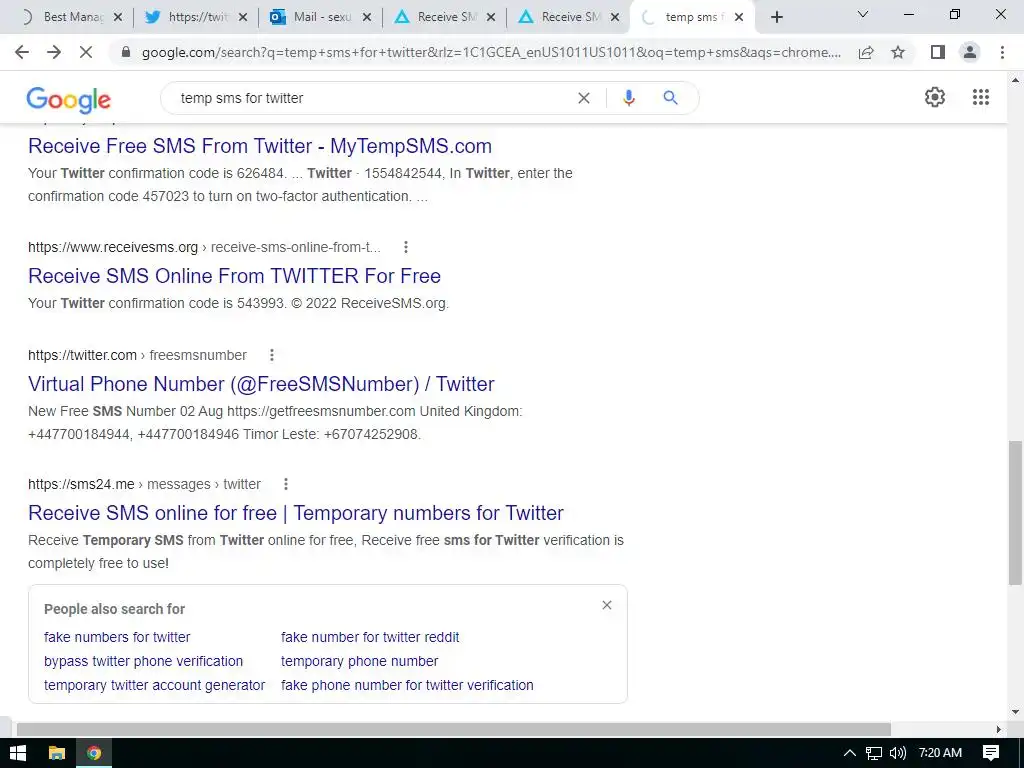Search temporary phone number suggestion

point(359,661)
